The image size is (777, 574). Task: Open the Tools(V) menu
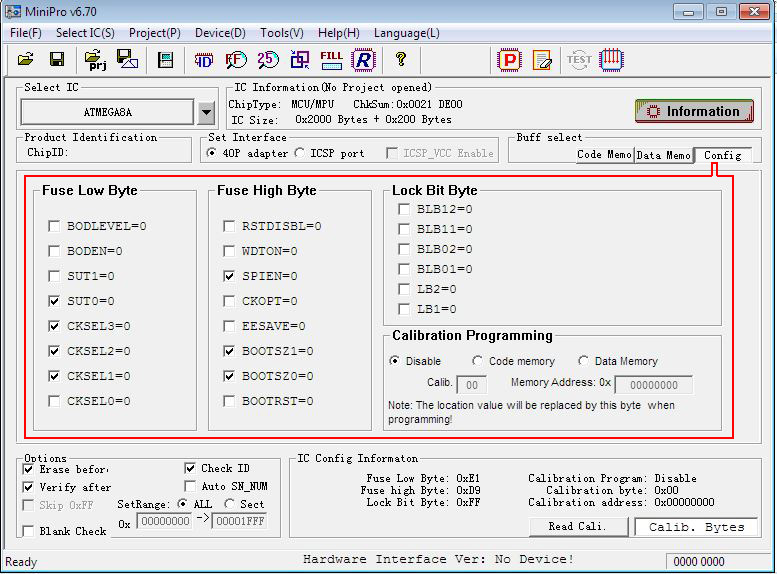coord(281,33)
